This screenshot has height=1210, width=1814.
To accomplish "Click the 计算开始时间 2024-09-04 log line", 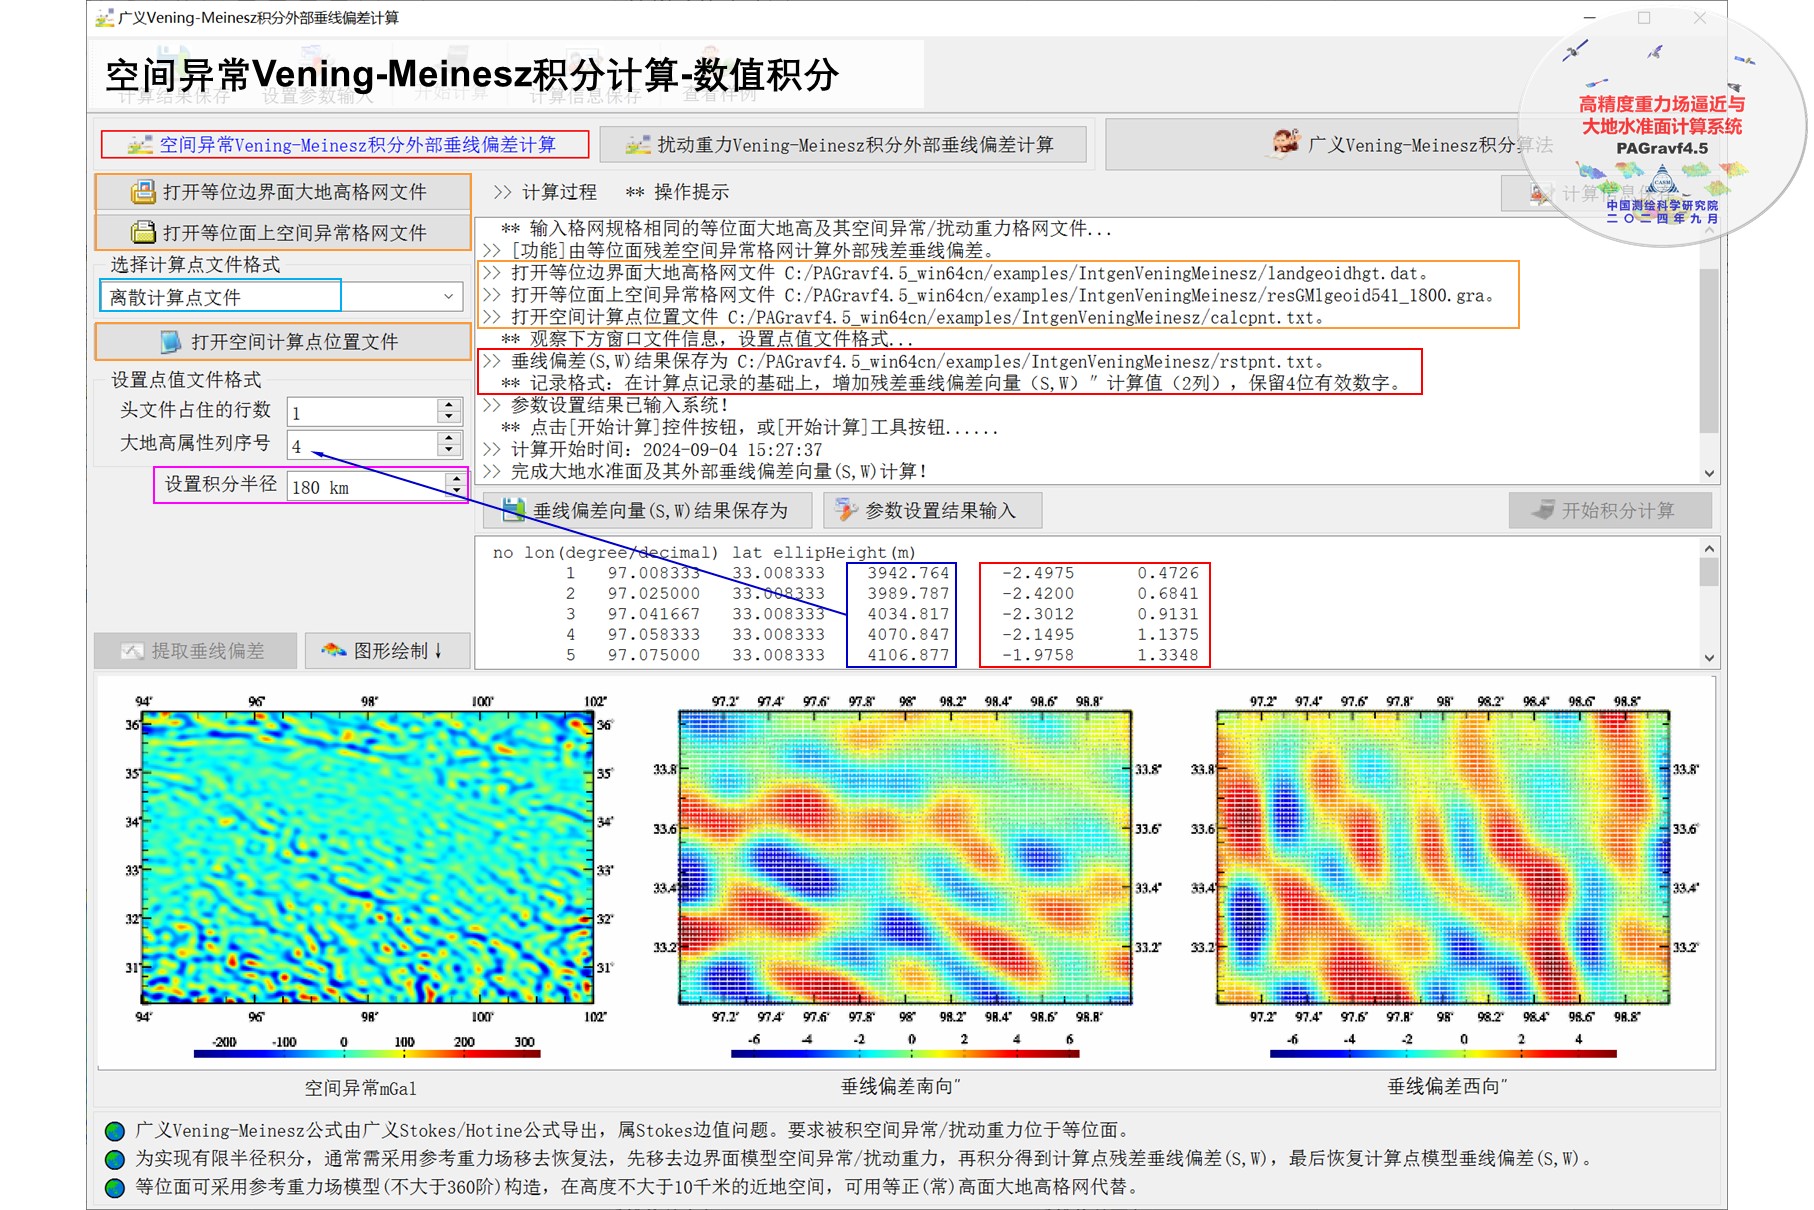I will click(x=652, y=449).
